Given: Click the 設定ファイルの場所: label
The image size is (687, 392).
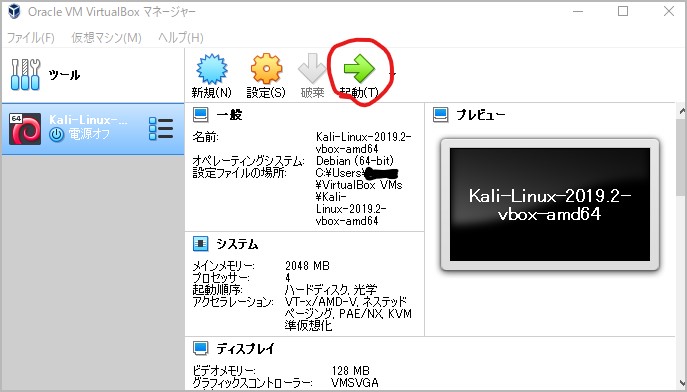Looking at the screenshot, I should tap(239, 173).
